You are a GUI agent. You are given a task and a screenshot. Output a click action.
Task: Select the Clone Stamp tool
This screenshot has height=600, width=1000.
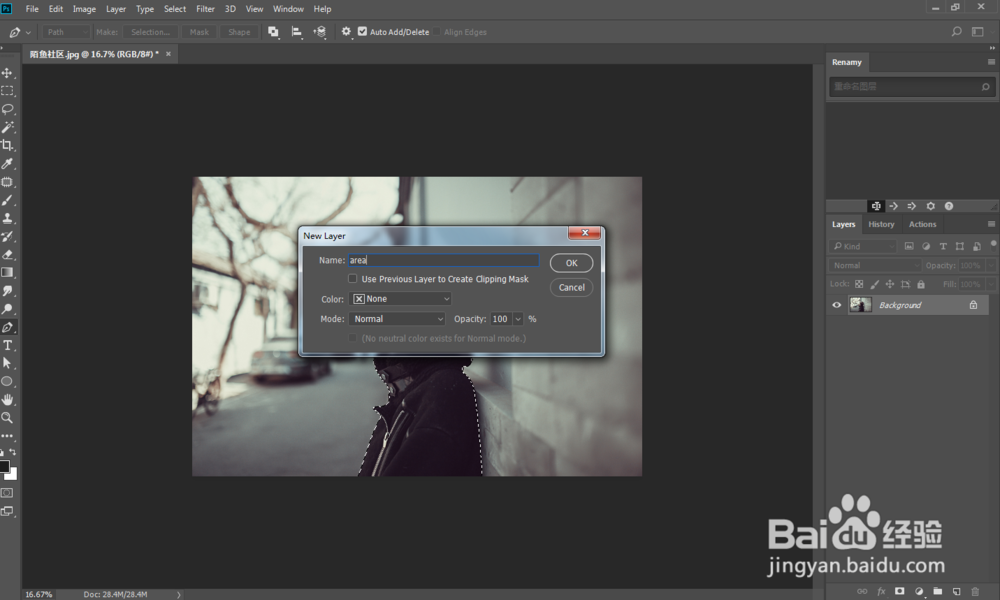click(x=7, y=218)
